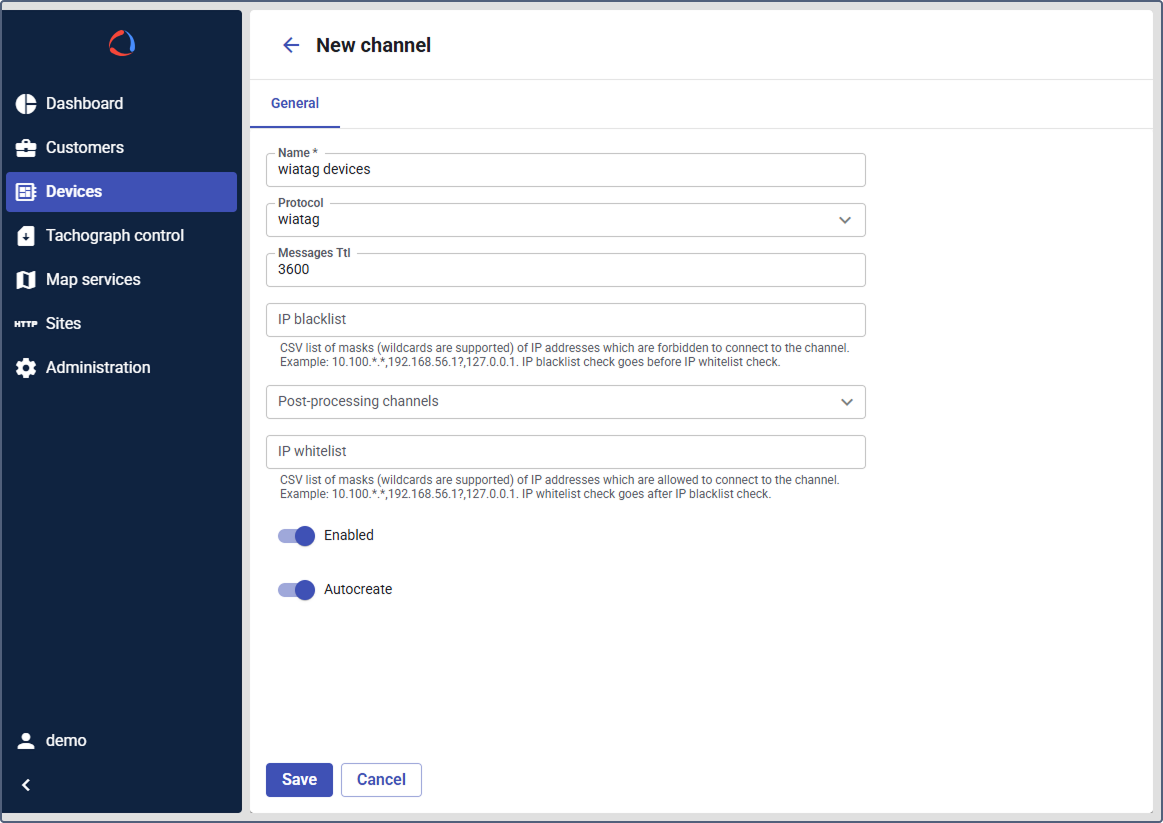This screenshot has width=1163, height=823.
Task: Click into the Name text field
Action: click(x=565, y=170)
